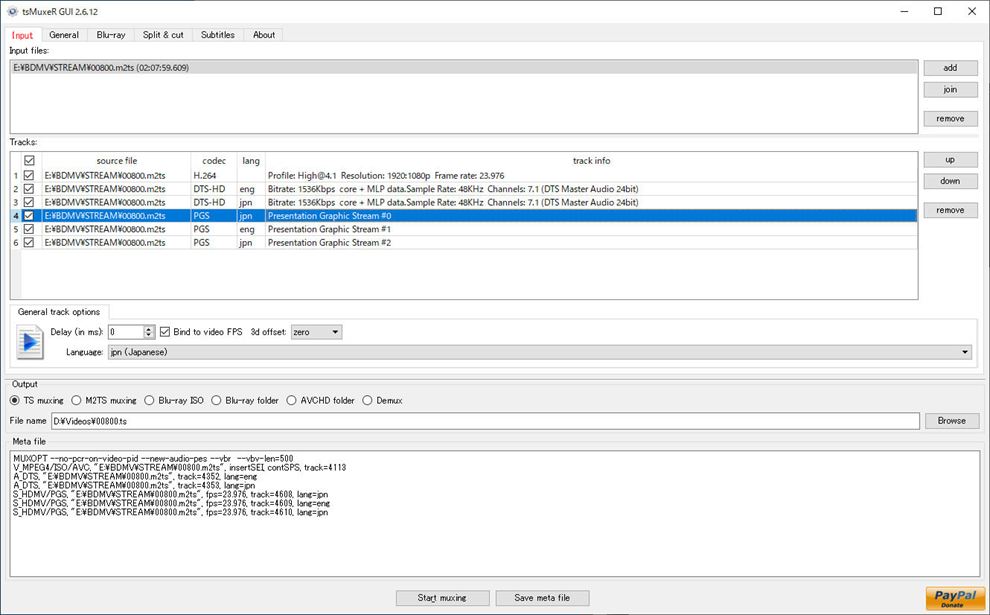
Task: Click the tsMuxeR app icon in title bar
Action: (12, 11)
